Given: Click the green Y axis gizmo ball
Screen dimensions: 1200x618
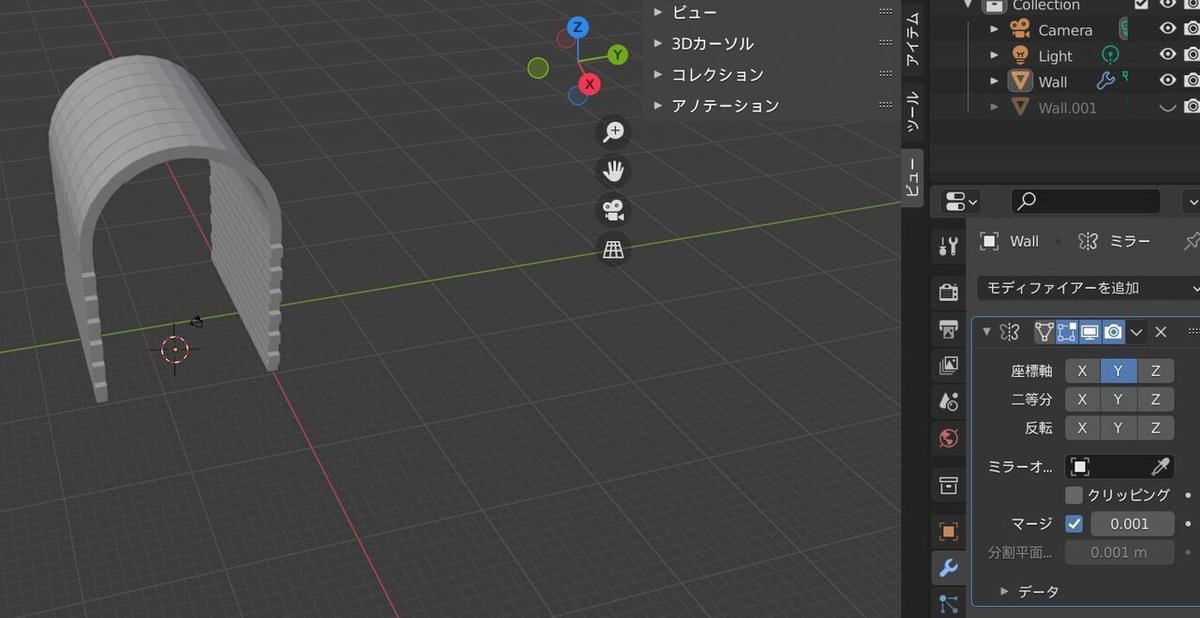Looking at the screenshot, I should (618, 54).
